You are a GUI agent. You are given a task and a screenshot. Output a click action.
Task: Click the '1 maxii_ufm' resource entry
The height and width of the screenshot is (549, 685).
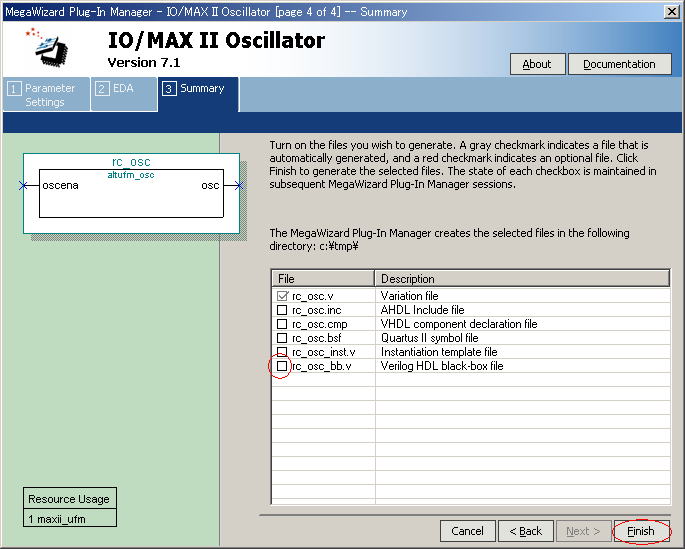tap(69, 518)
